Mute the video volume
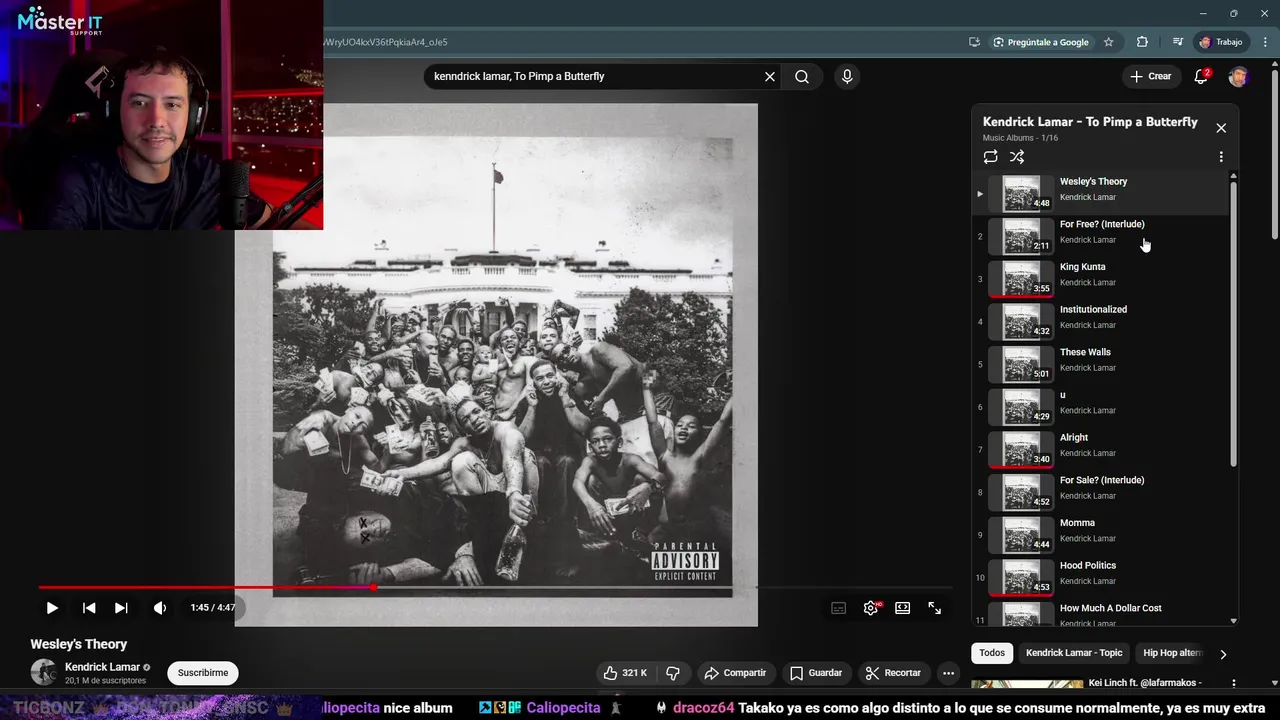Viewport: 1280px width, 720px height. (160, 608)
